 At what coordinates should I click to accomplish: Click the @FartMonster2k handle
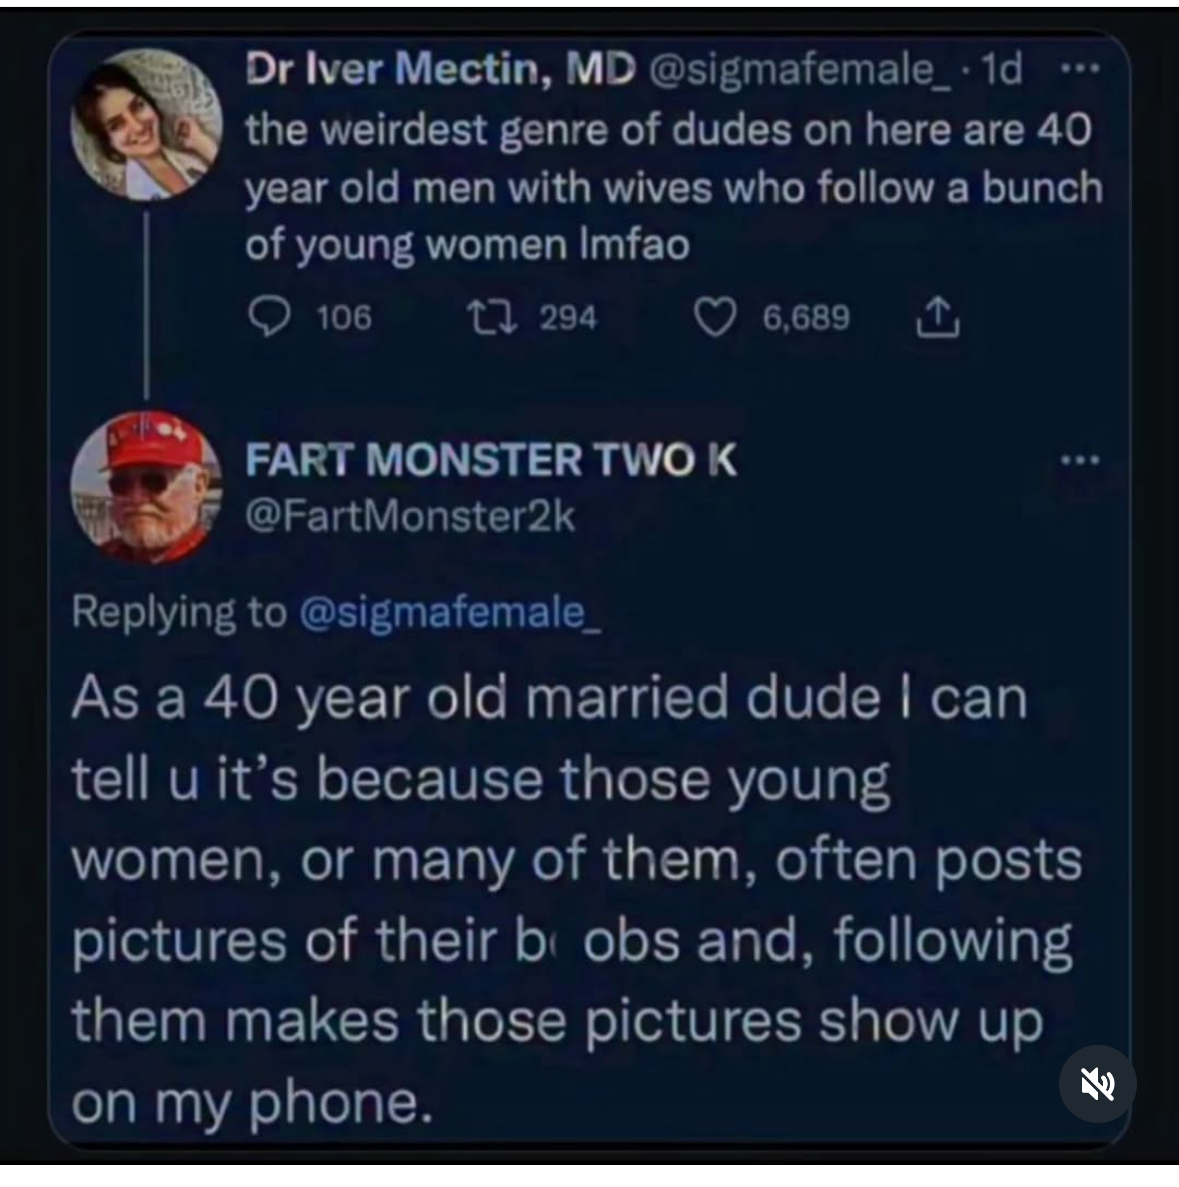(410, 516)
